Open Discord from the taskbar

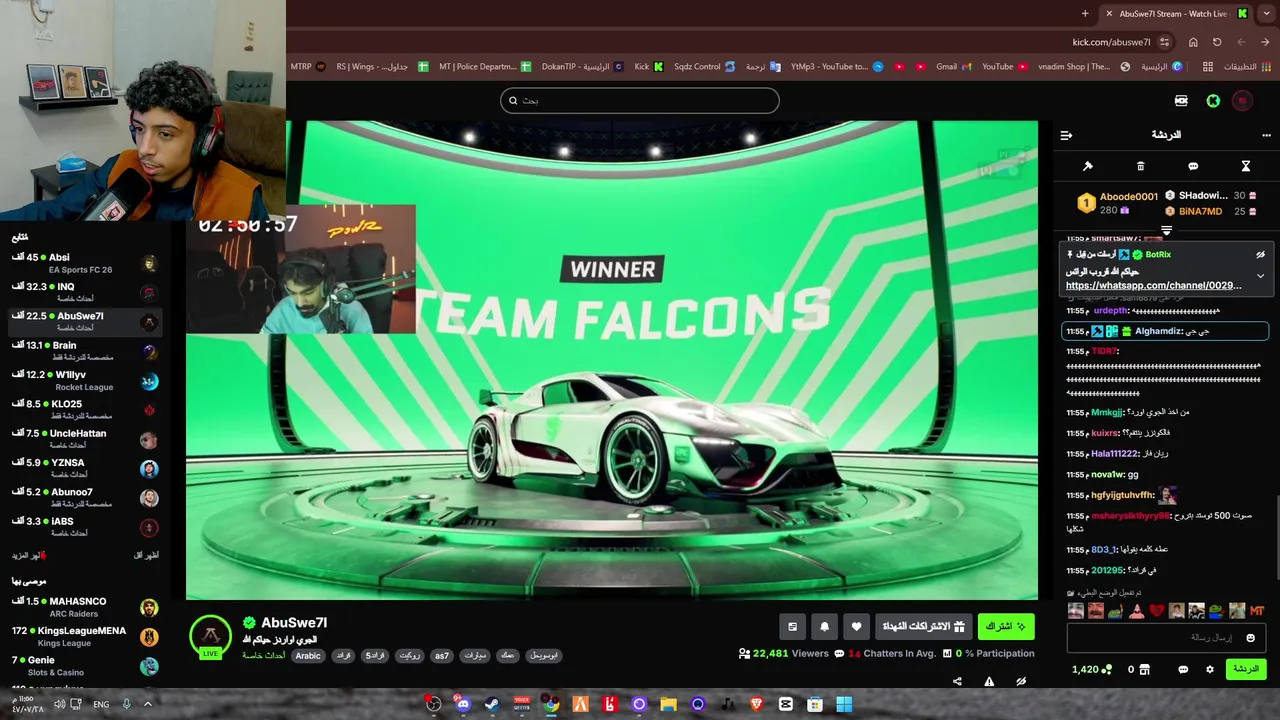click(462, 704)
